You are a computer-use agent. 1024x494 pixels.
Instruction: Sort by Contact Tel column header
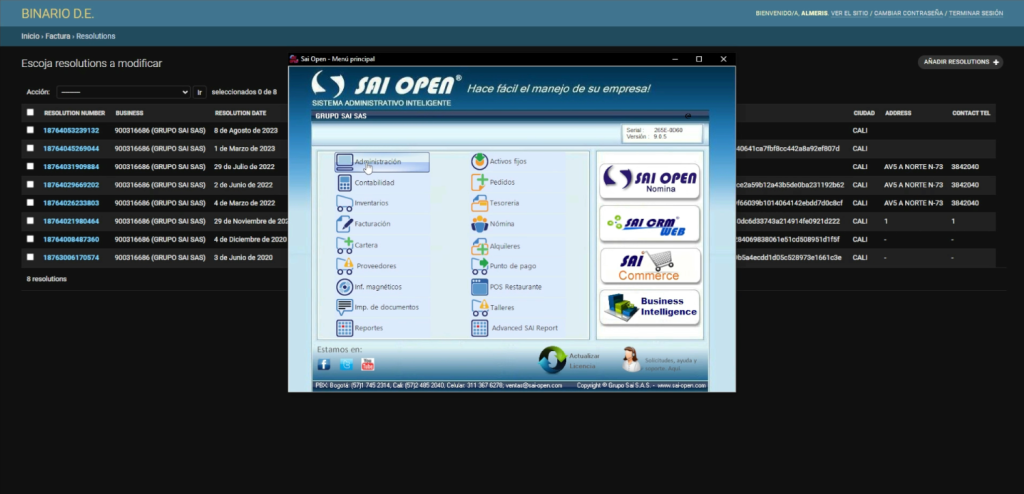[971, 113]
